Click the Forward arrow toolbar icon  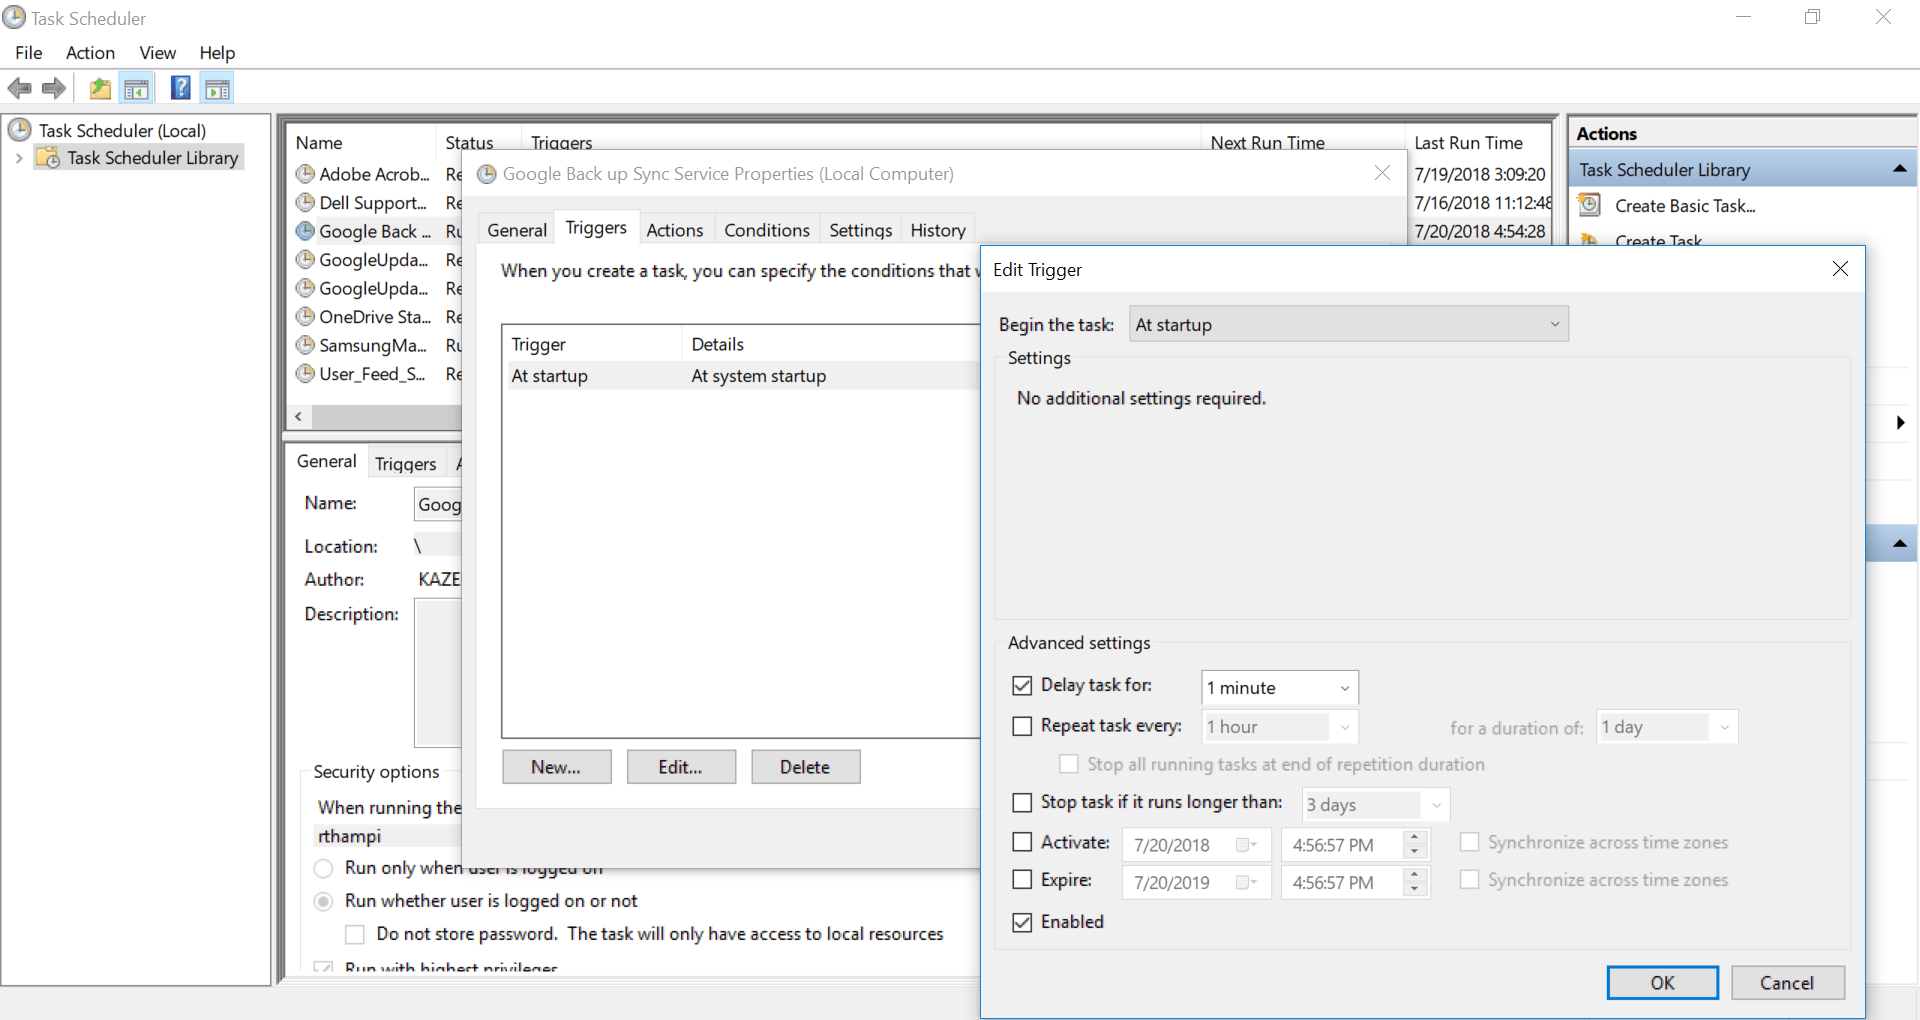coord(54,89)
